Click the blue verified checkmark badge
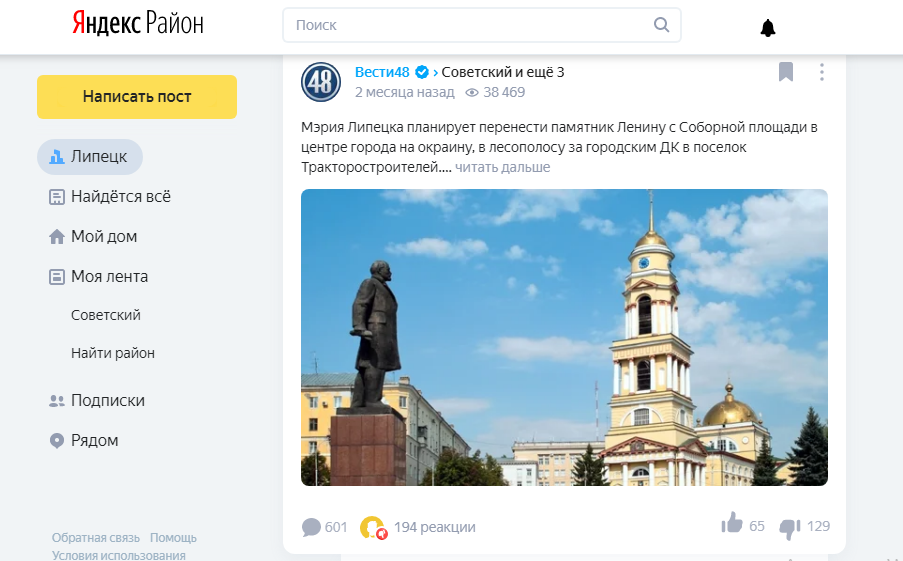 pyautogui.click(x=422, y=72)
